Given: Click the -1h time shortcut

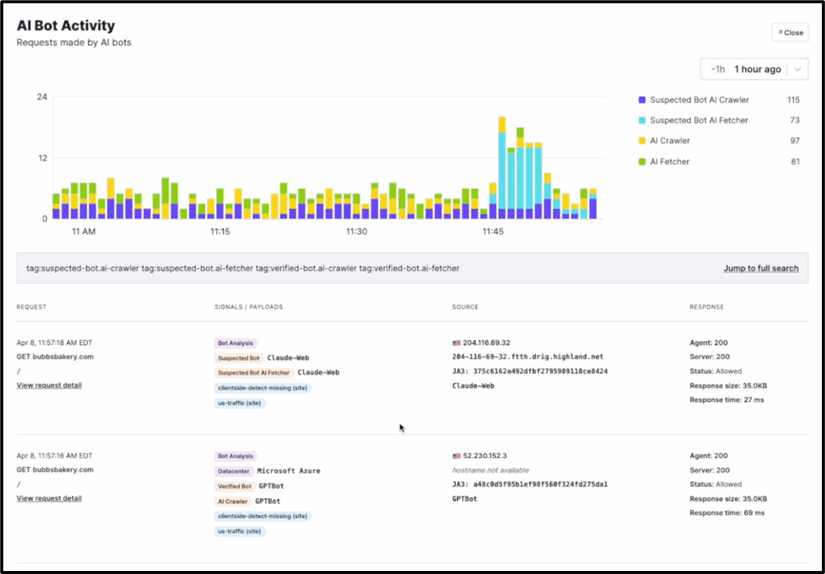Looking at the screenshot, I should pyautogui.click(x=716, y=69).
